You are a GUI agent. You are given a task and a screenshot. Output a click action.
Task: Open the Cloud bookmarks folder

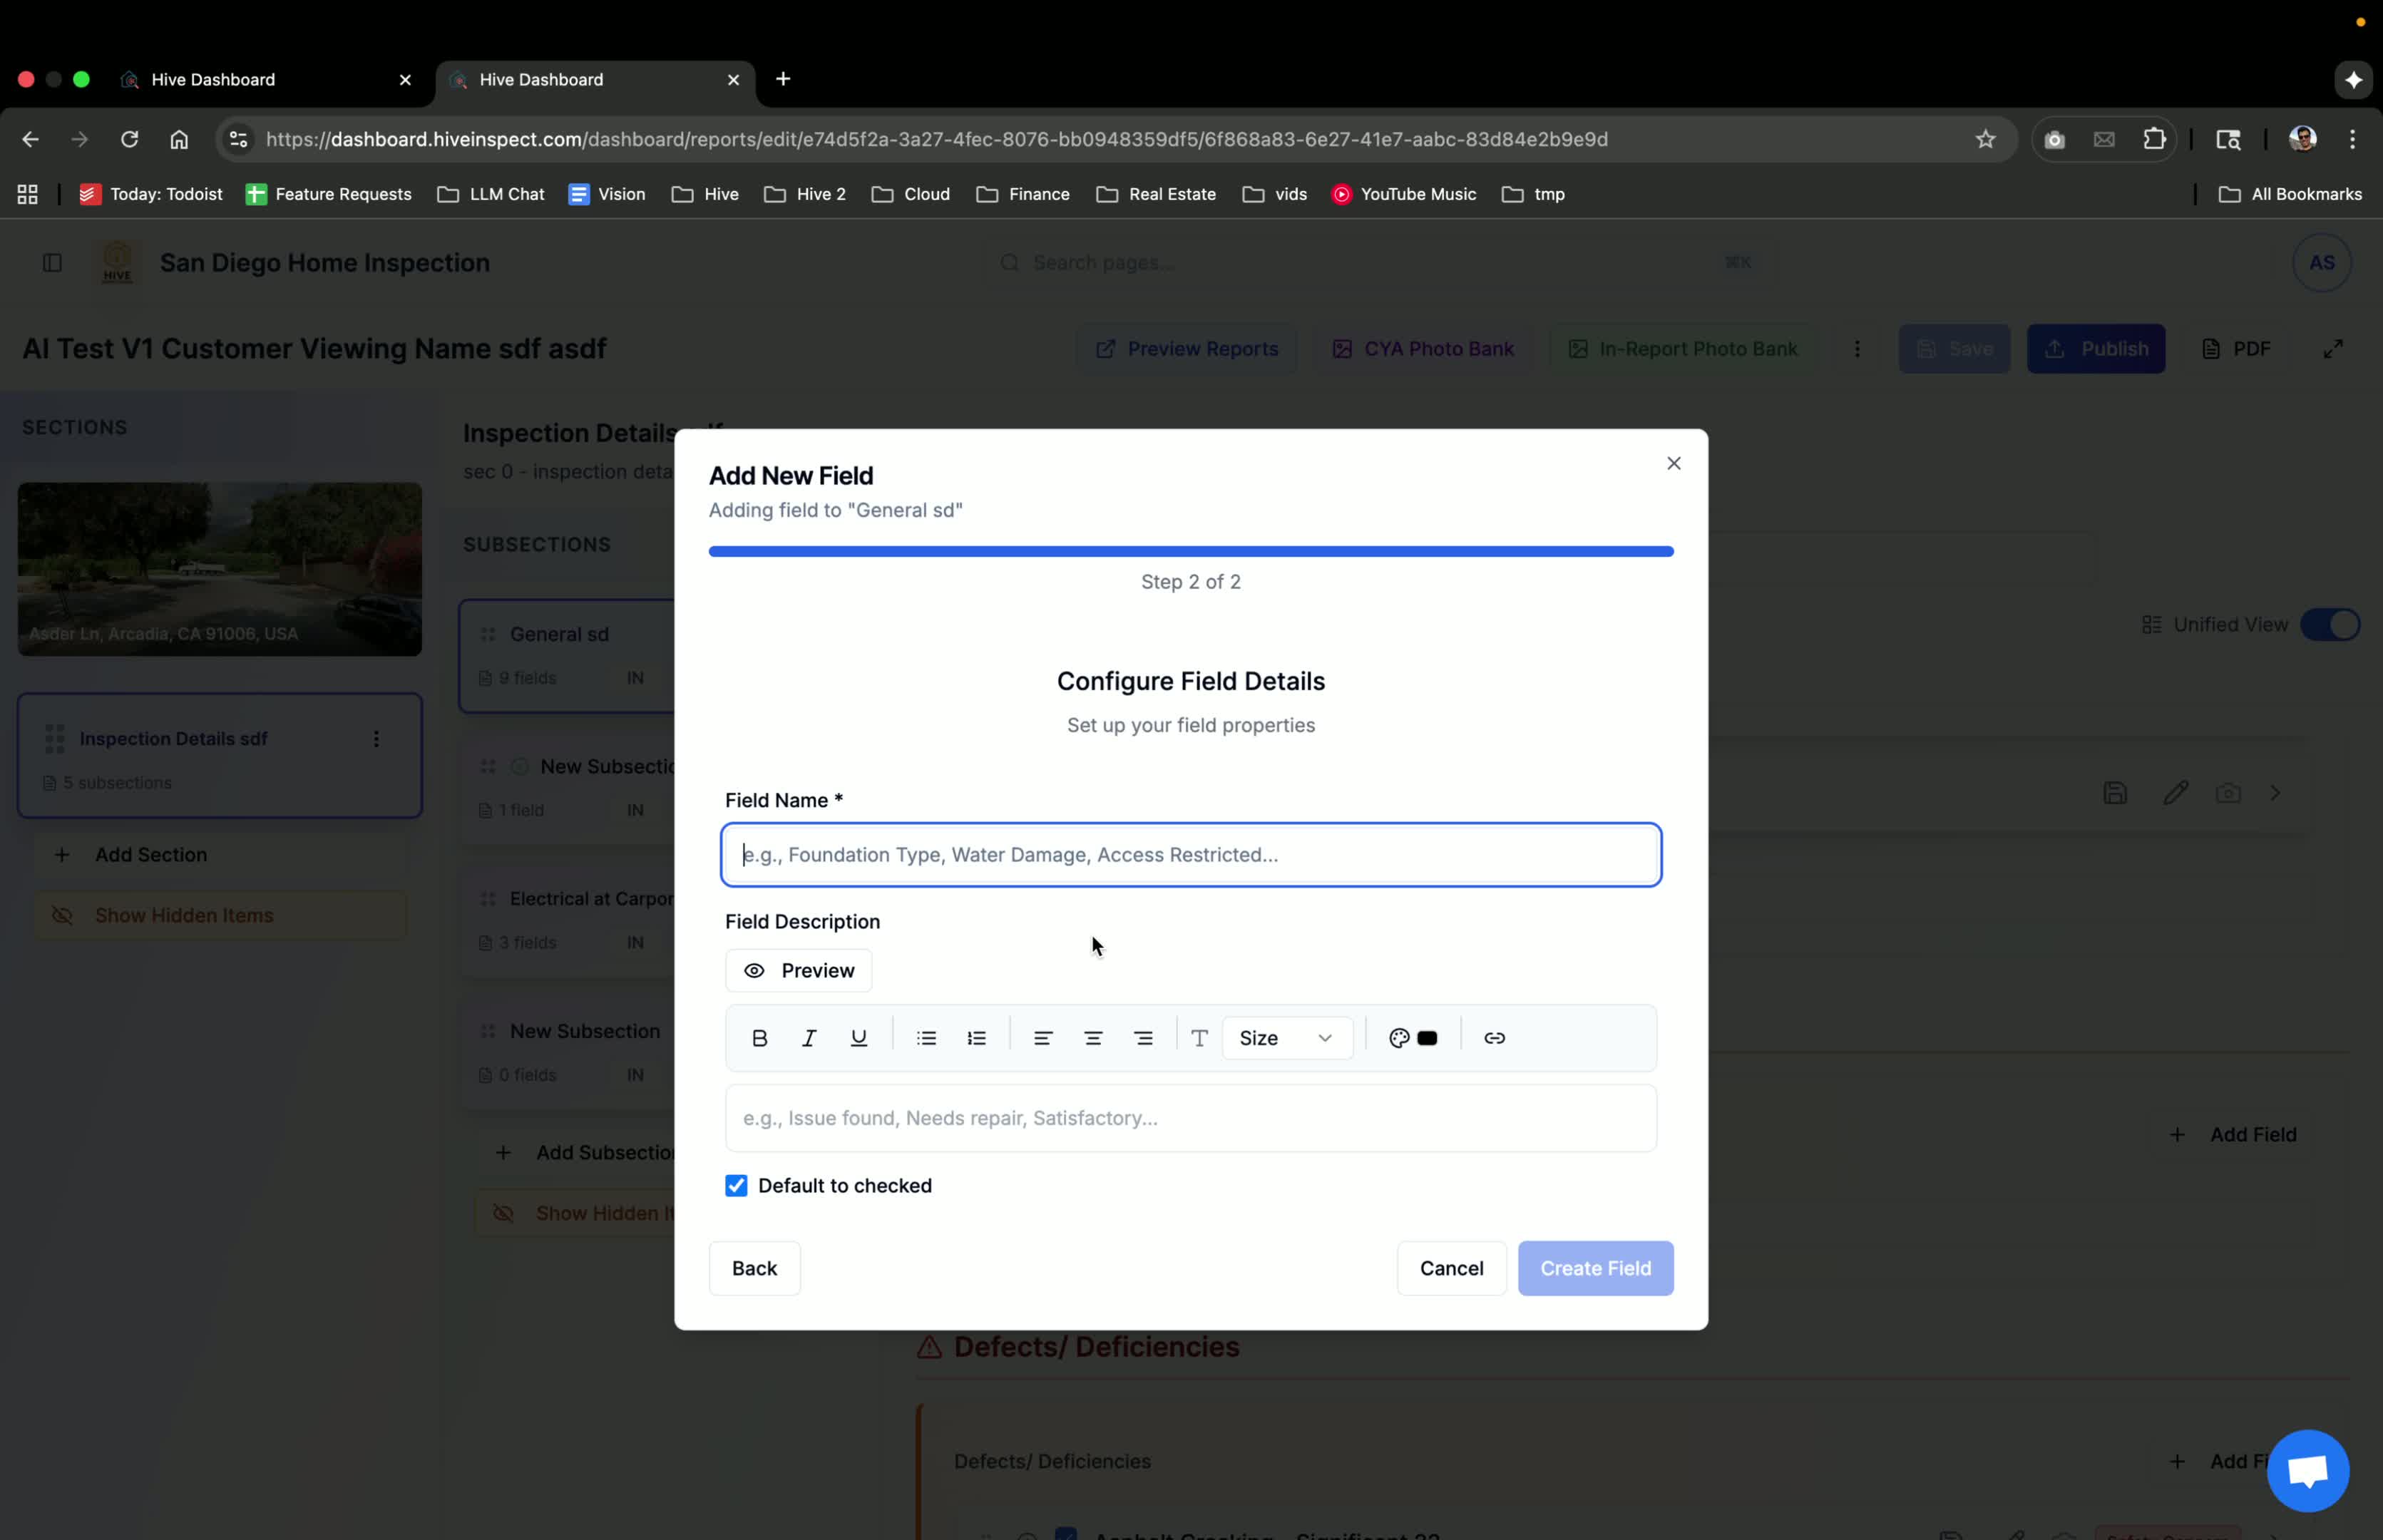click(910, 194)
